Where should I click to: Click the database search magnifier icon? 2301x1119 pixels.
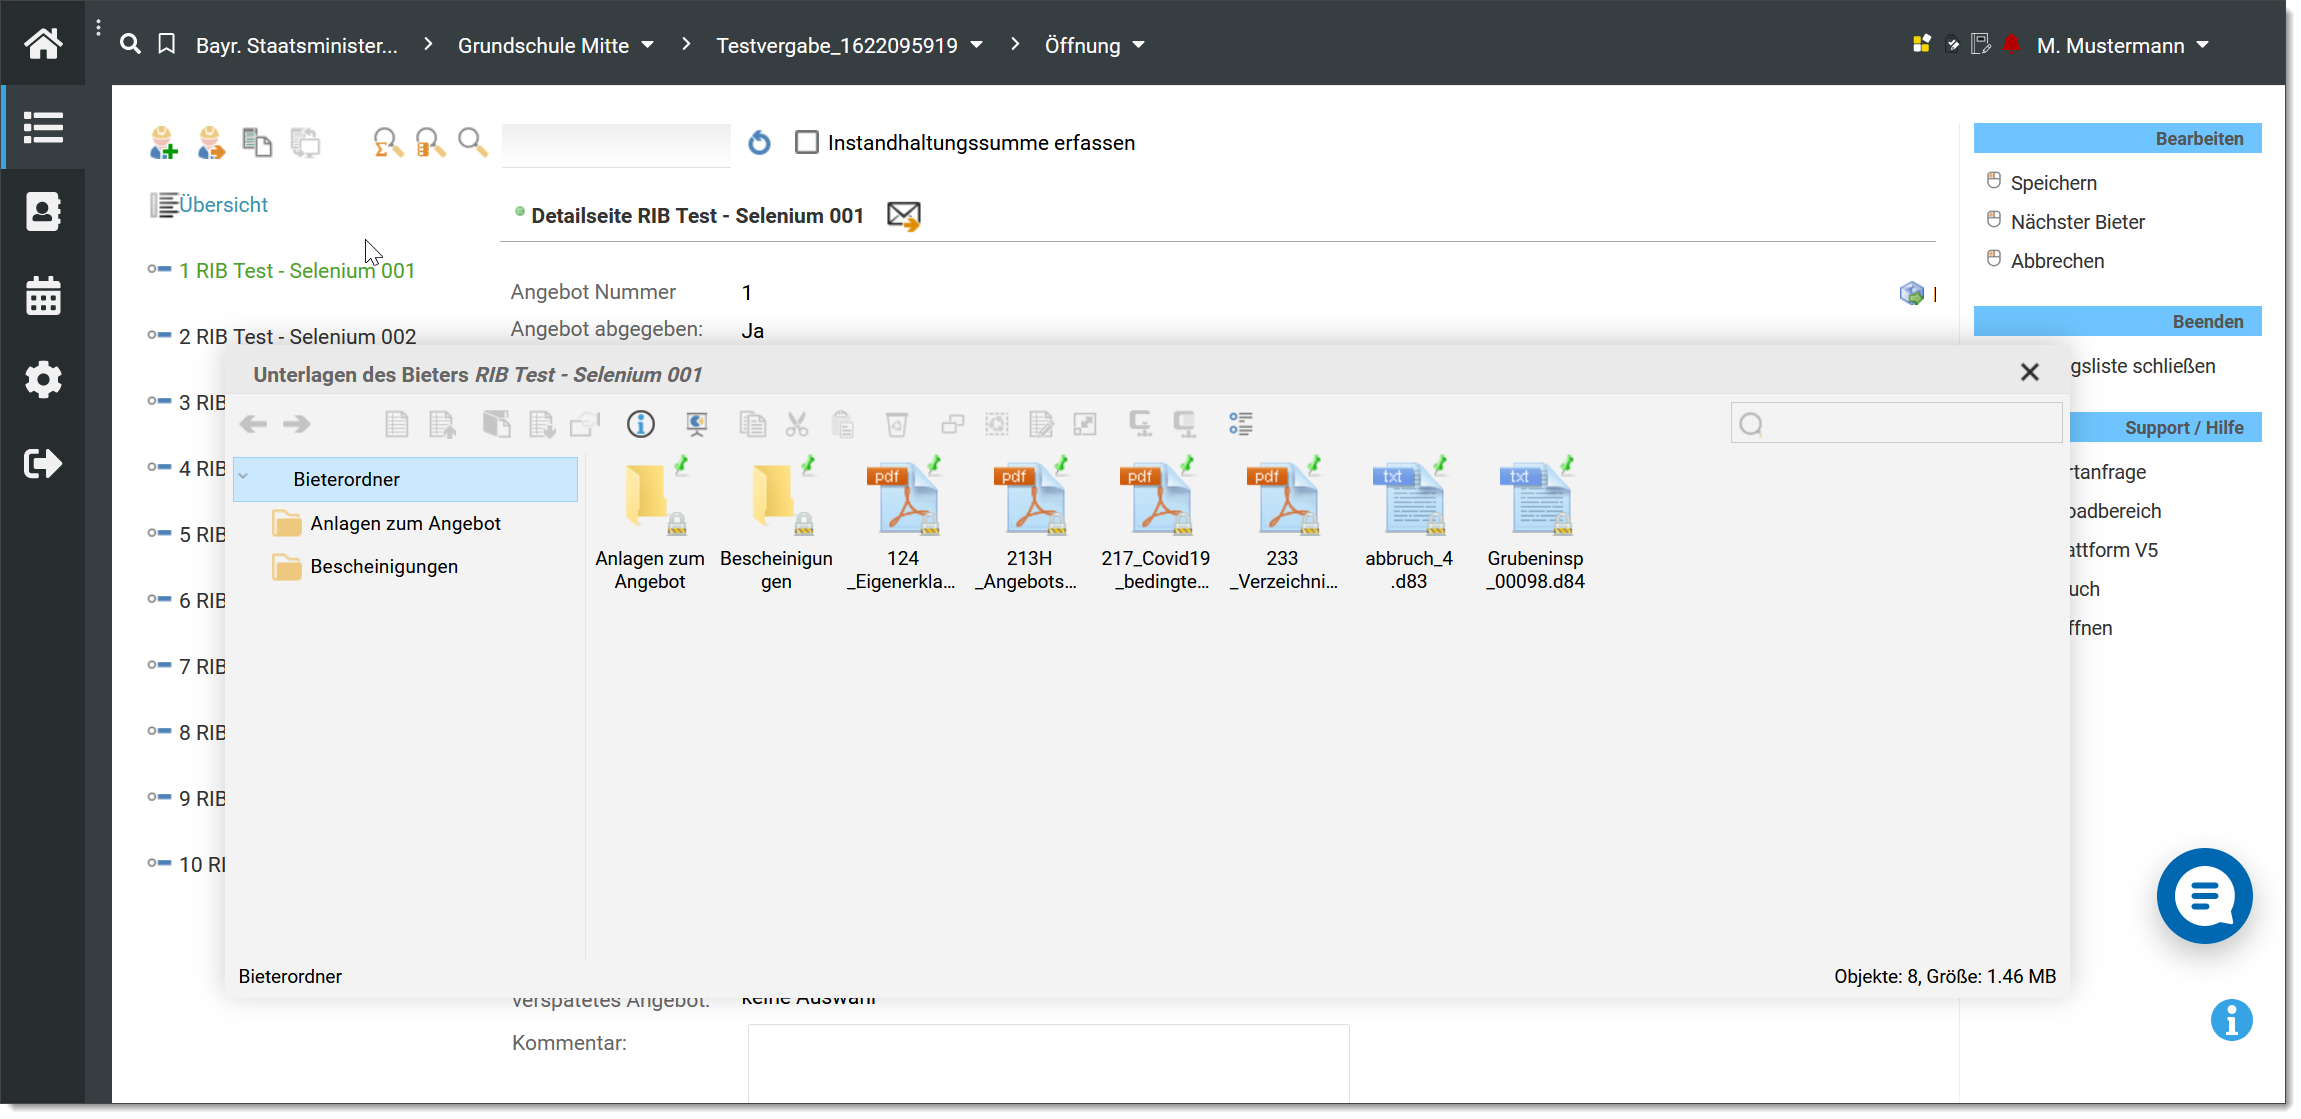tap(430, 143)
